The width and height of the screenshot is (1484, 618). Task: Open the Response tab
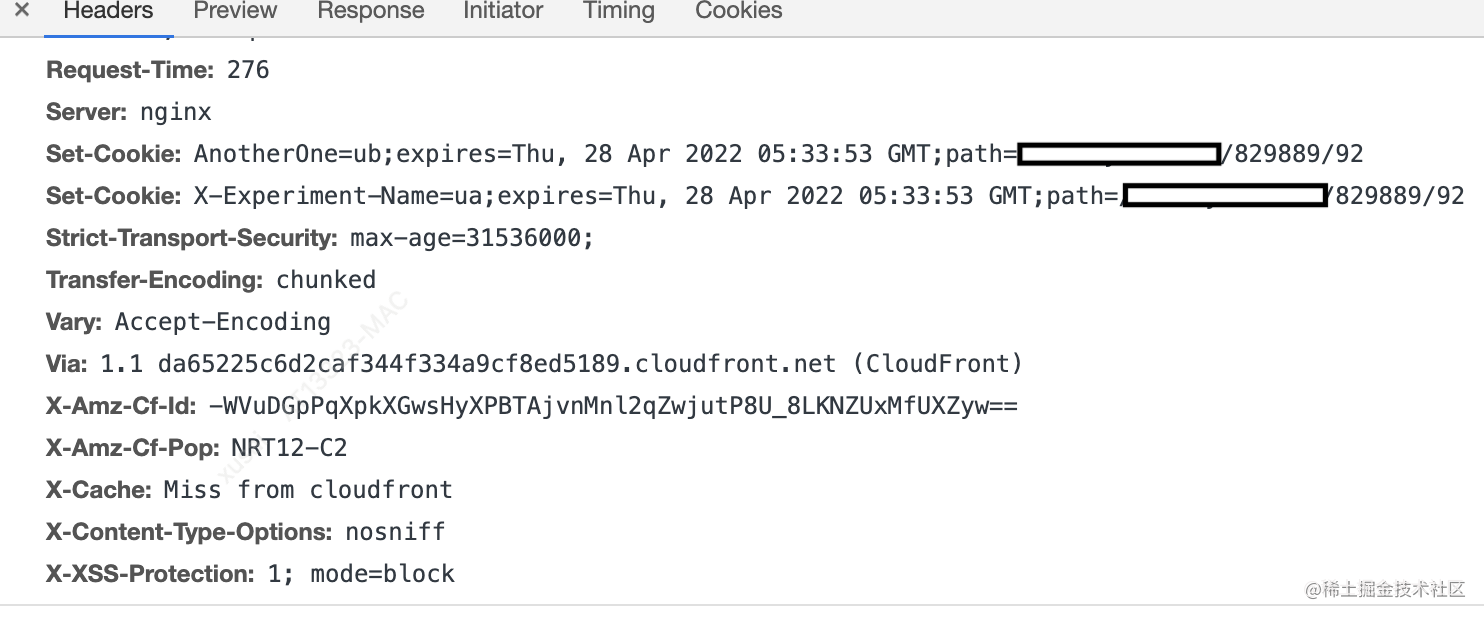(x=371, y=11)
